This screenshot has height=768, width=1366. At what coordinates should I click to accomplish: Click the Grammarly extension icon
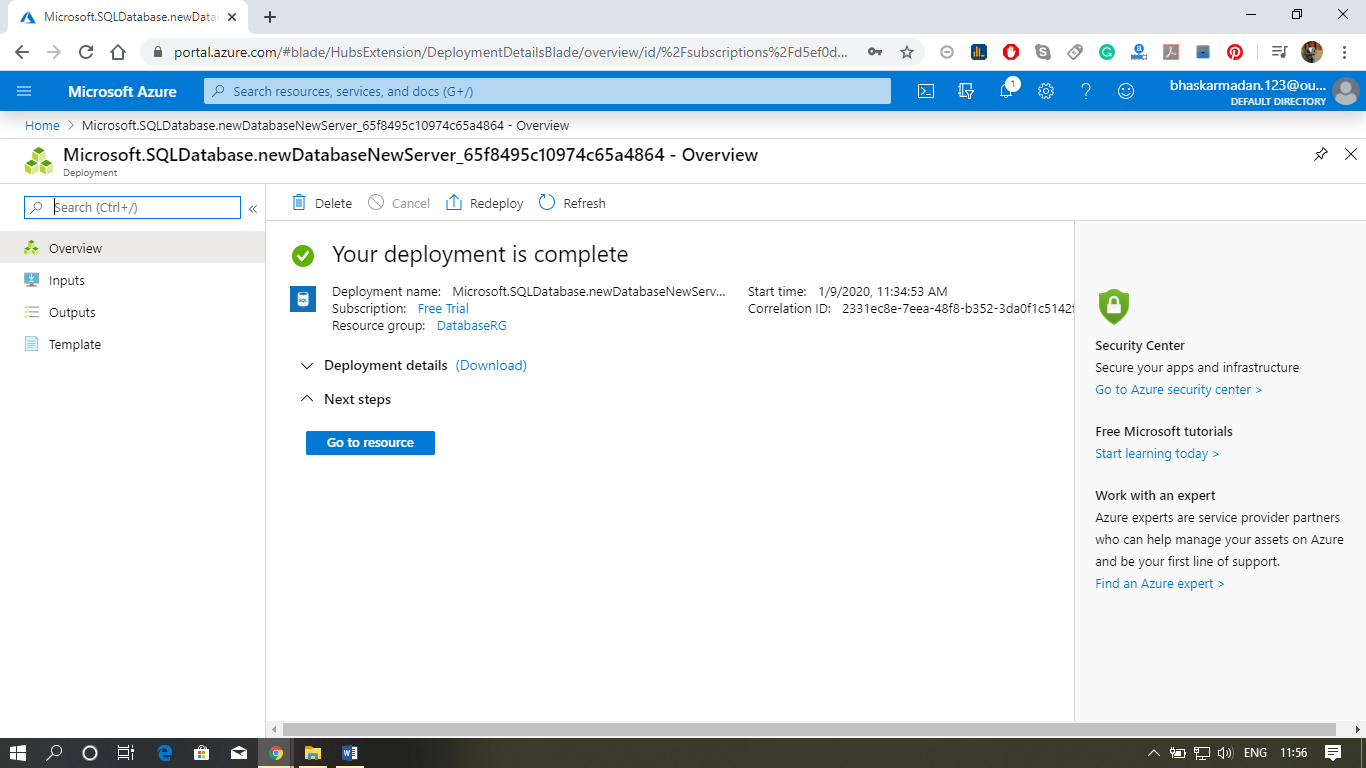click(1107, 52)
